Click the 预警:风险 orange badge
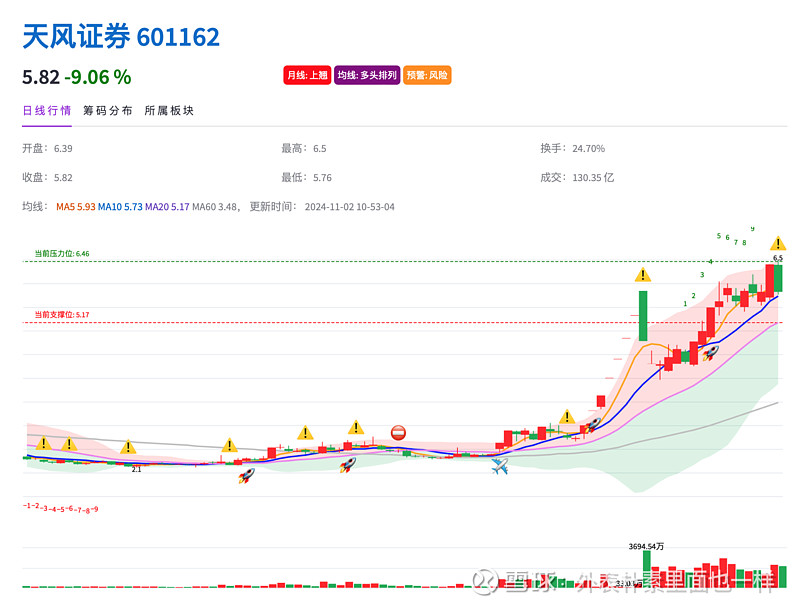 [x=427, y=75]
